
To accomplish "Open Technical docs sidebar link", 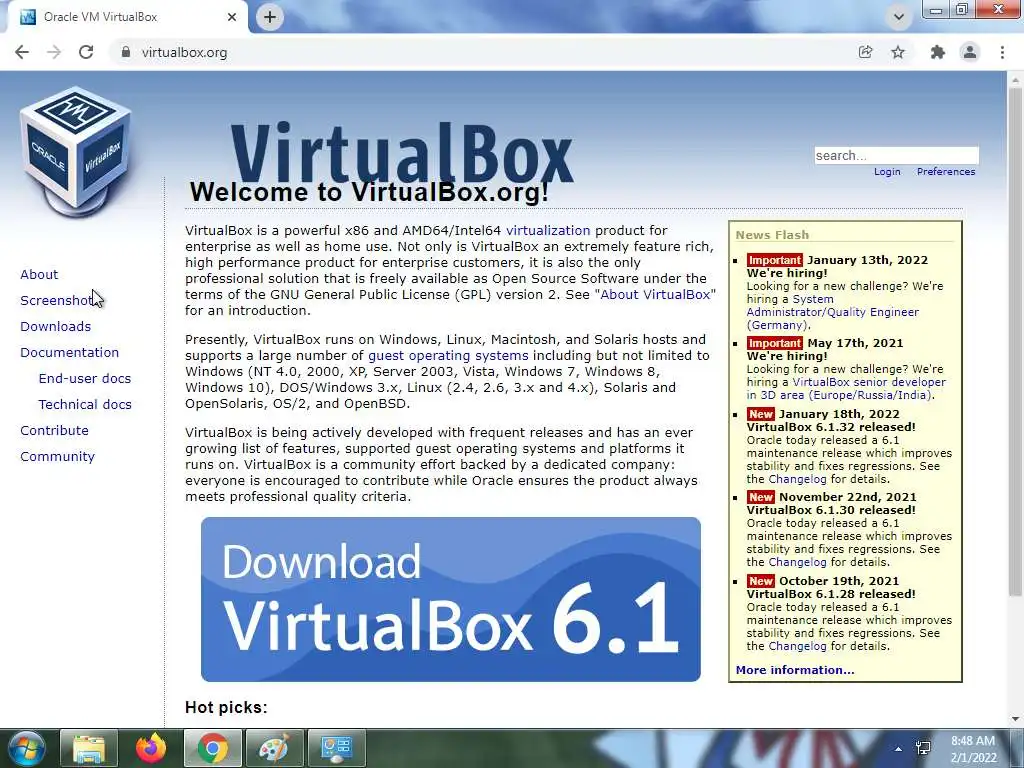I will pos(85,405).
